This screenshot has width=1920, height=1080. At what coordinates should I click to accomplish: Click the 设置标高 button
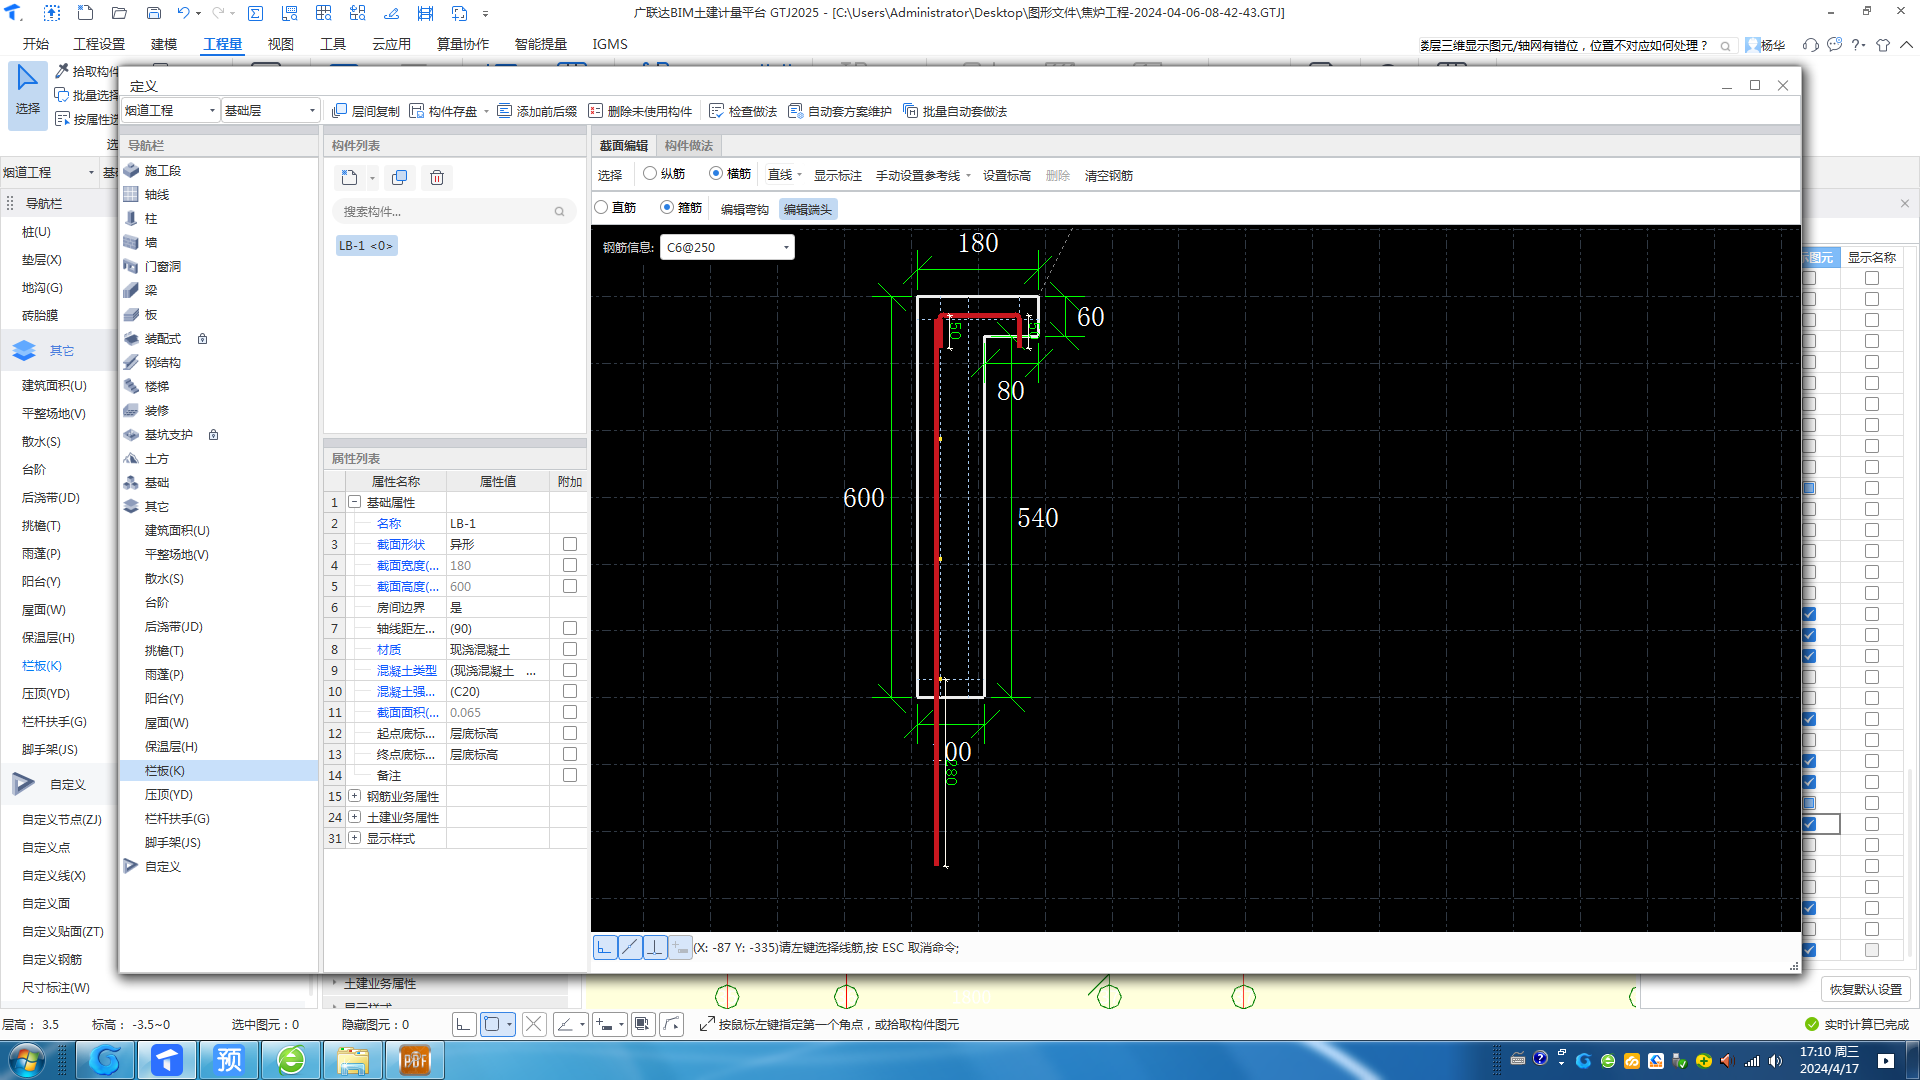tap(1006, 175)
